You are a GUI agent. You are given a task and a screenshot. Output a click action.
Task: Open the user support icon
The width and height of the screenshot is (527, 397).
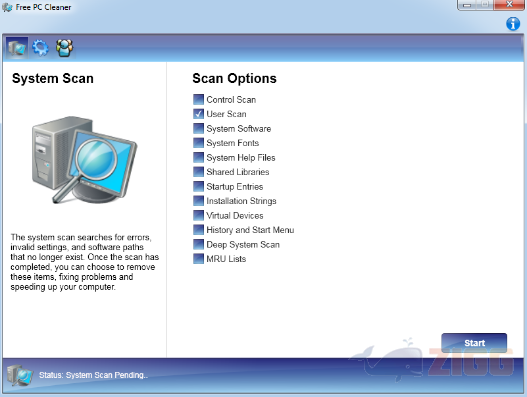[x=65, y=48]
